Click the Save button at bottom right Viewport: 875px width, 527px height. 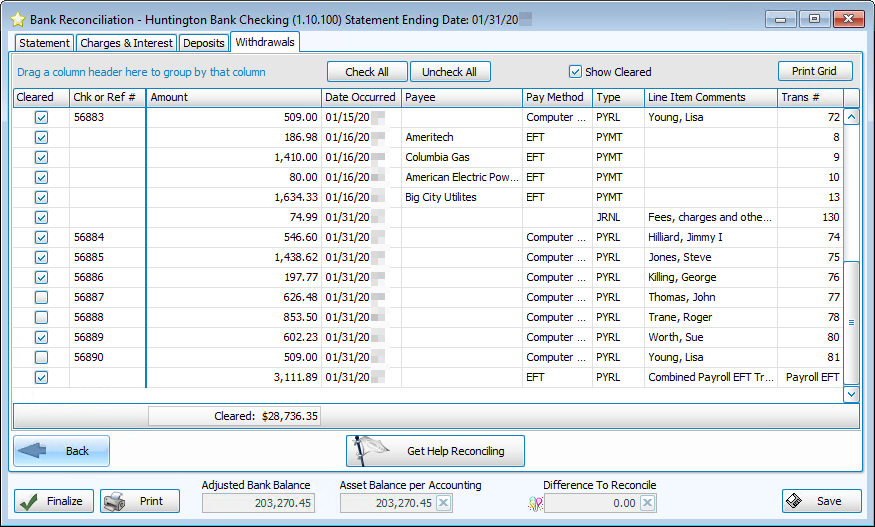822,501
